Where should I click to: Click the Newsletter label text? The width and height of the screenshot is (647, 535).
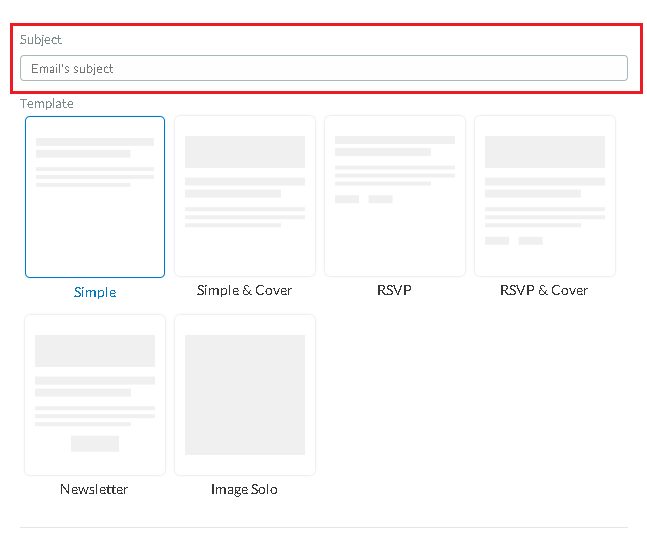(x=94, y=489)
